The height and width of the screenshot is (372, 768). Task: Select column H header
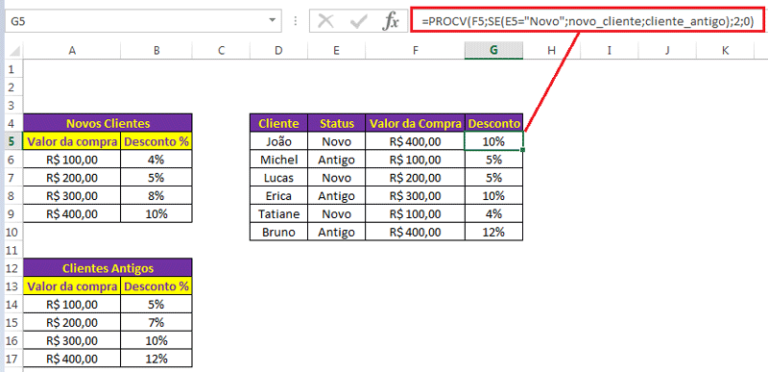pos(552,50)
